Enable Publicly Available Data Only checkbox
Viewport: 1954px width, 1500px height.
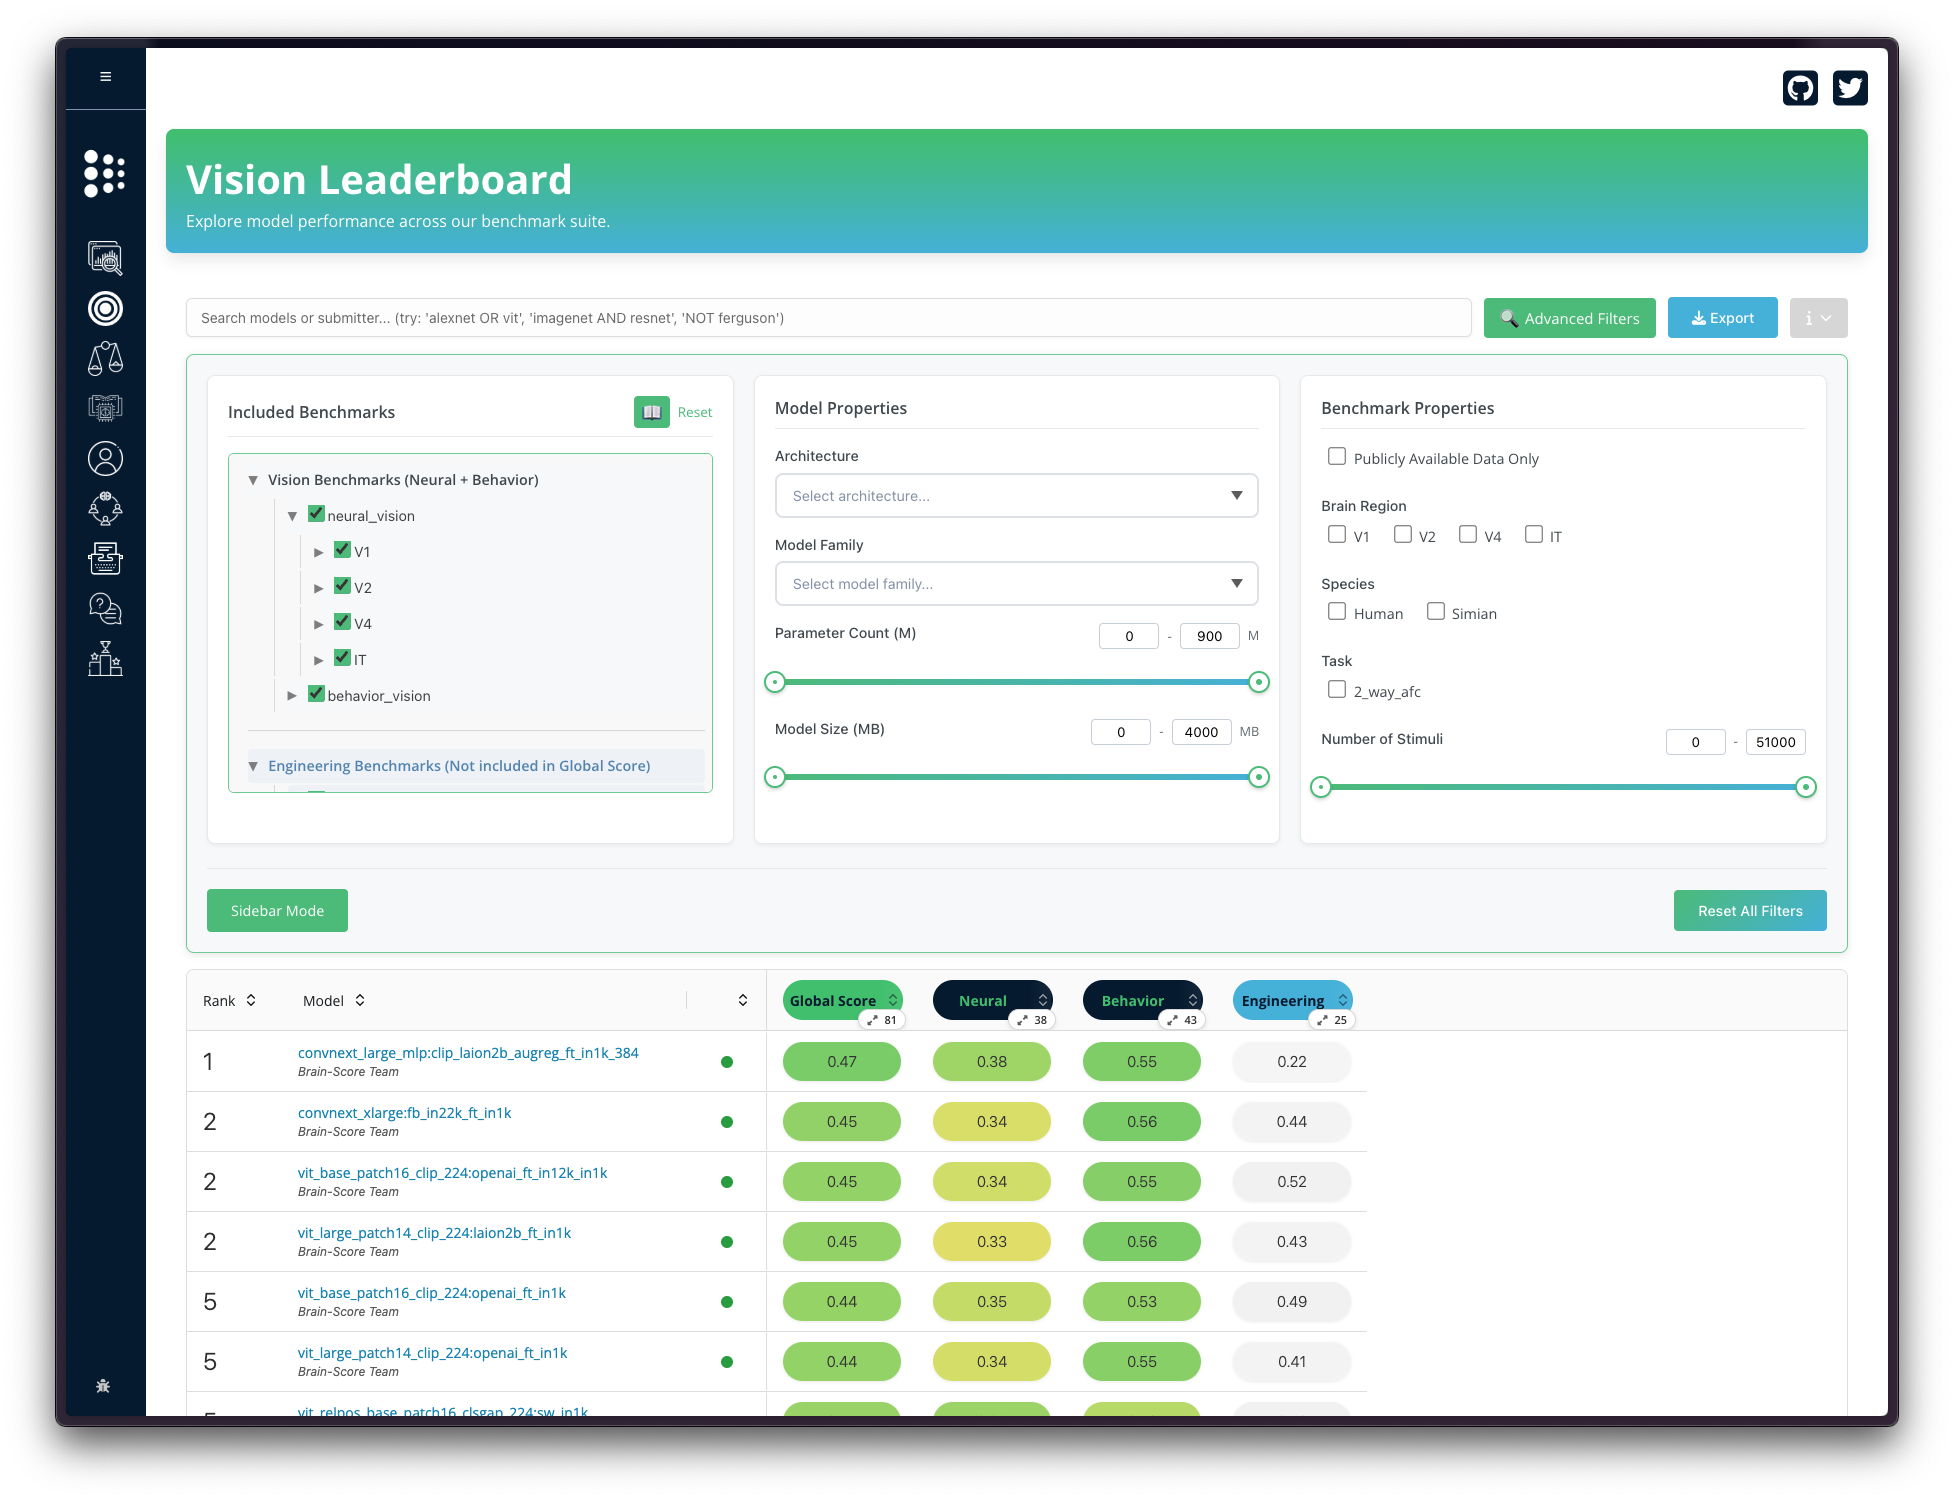(x=1336, y=457)
